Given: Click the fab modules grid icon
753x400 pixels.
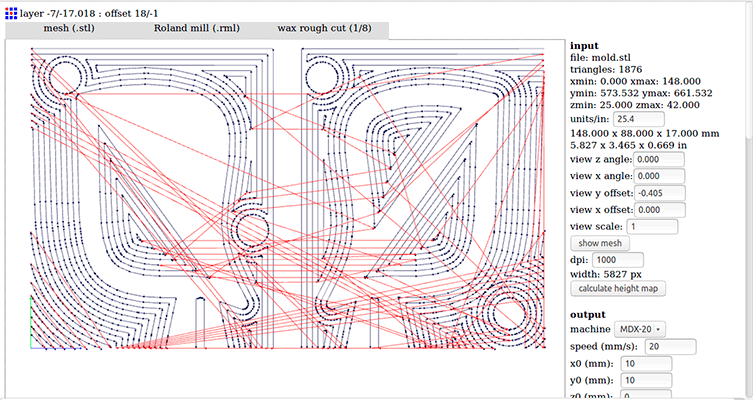Looking at the screenshot, I should (11, 13).
